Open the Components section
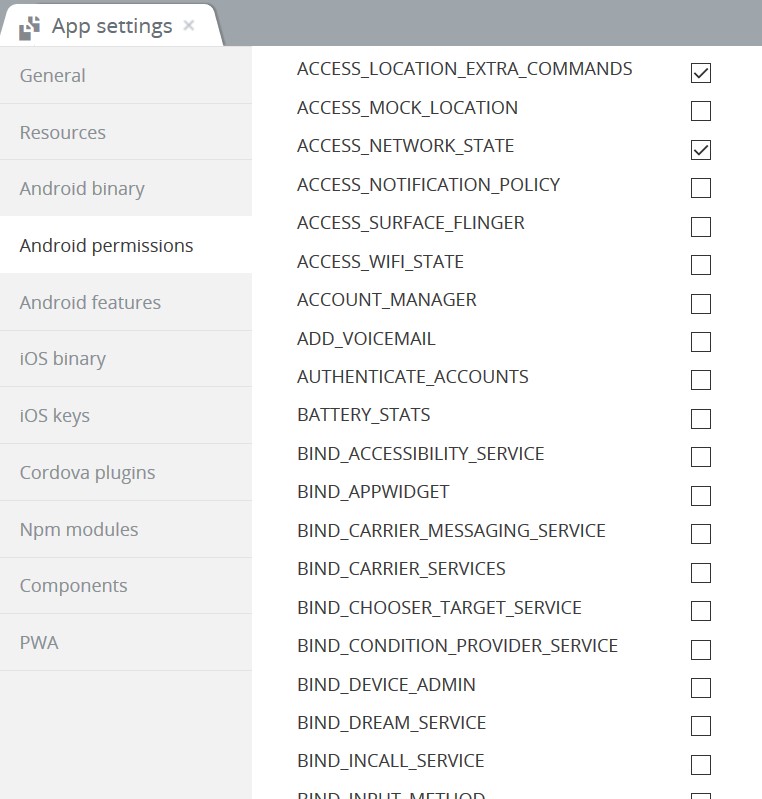This screenshot has height=799, width=762. pyautogui.click(x=126, y=585)
